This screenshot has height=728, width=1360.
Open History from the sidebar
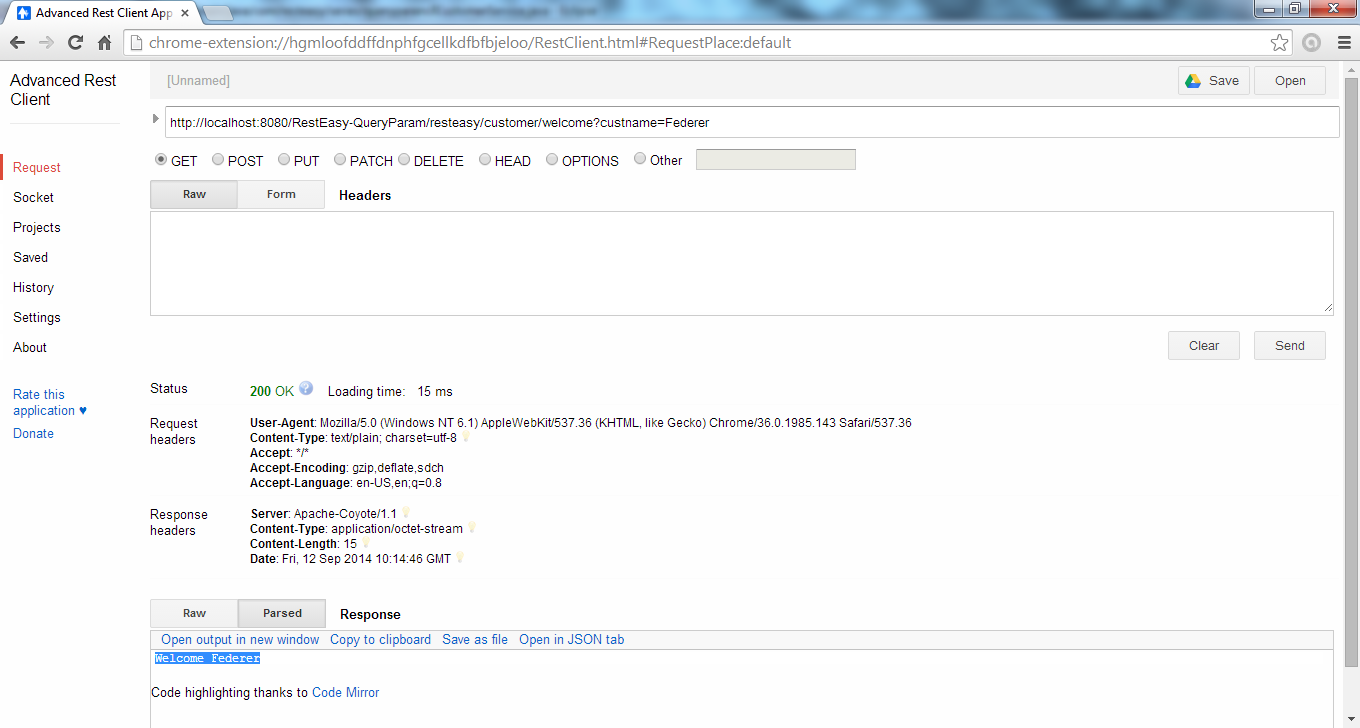(33, 287)
